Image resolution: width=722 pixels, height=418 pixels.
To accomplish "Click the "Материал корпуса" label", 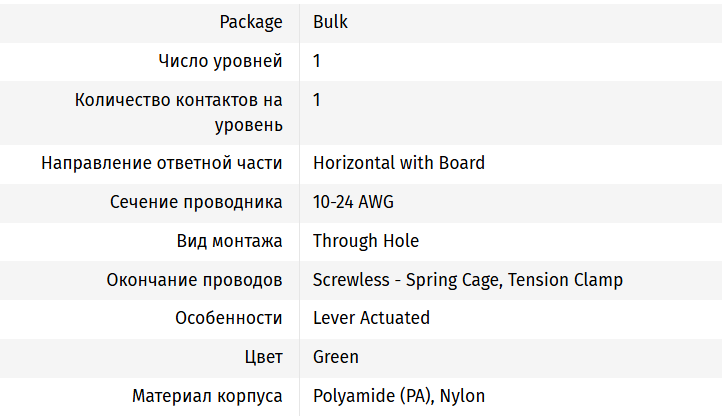I will (207, 396).
